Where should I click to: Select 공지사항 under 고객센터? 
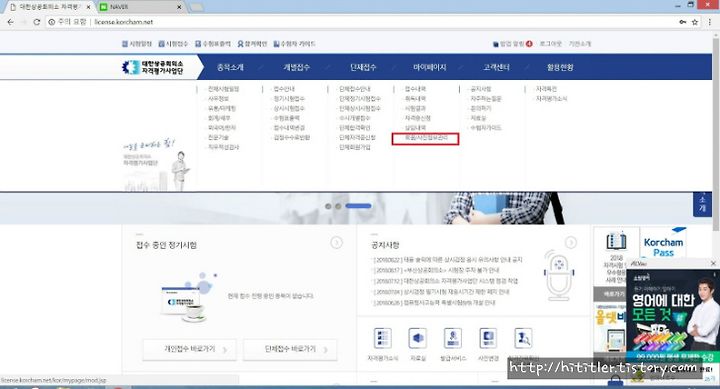pos(481,89)
